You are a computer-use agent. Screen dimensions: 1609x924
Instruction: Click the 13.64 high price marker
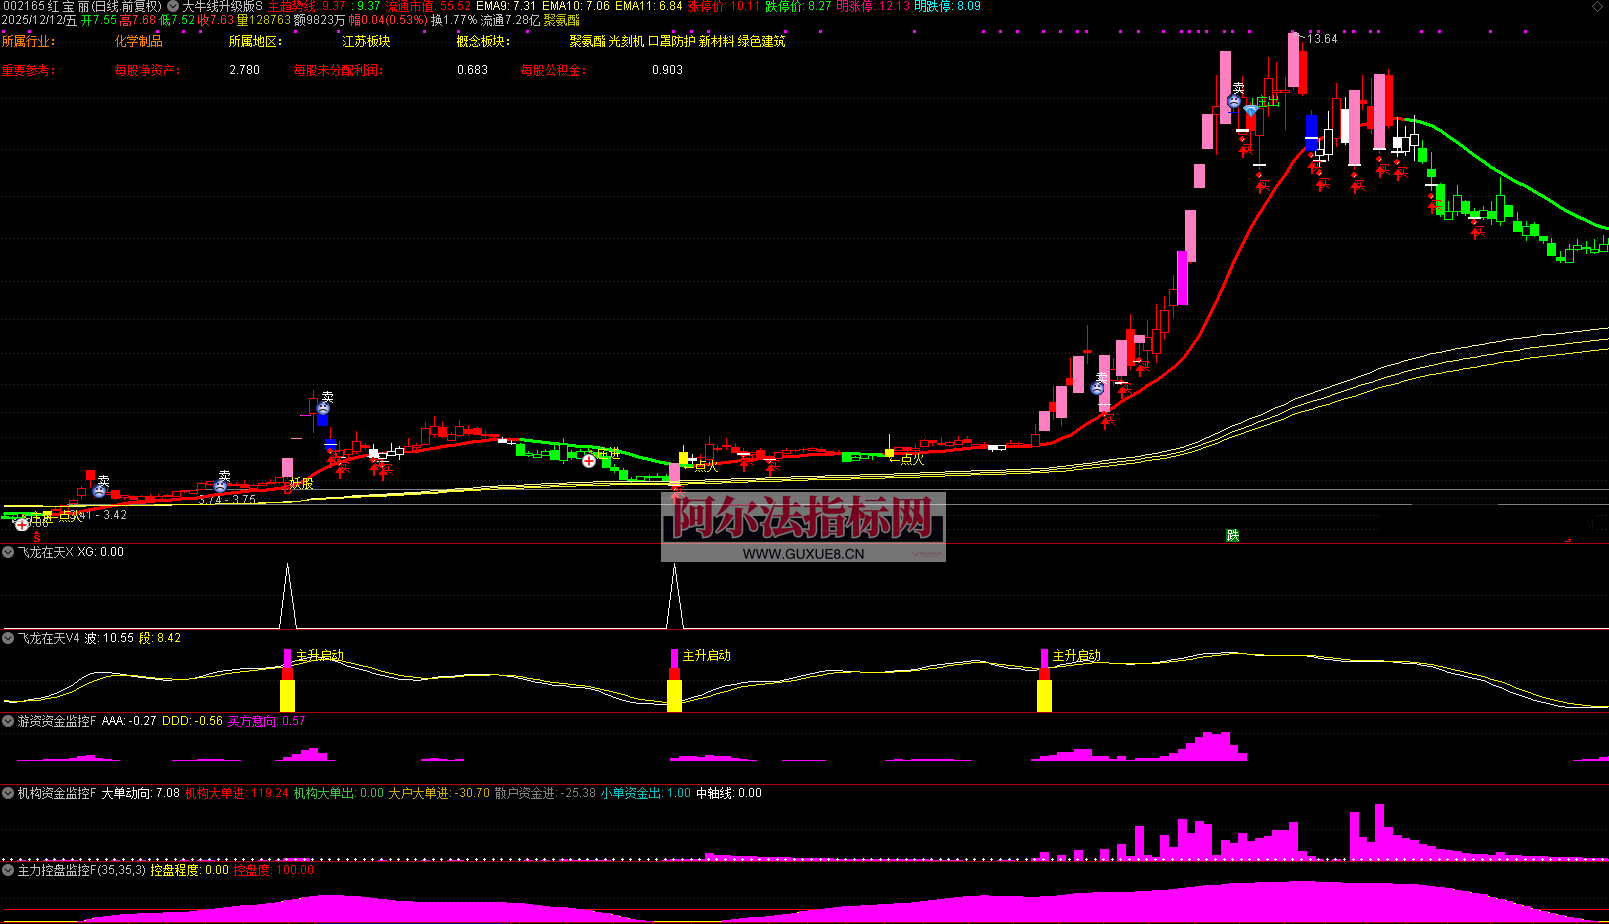1322,39
